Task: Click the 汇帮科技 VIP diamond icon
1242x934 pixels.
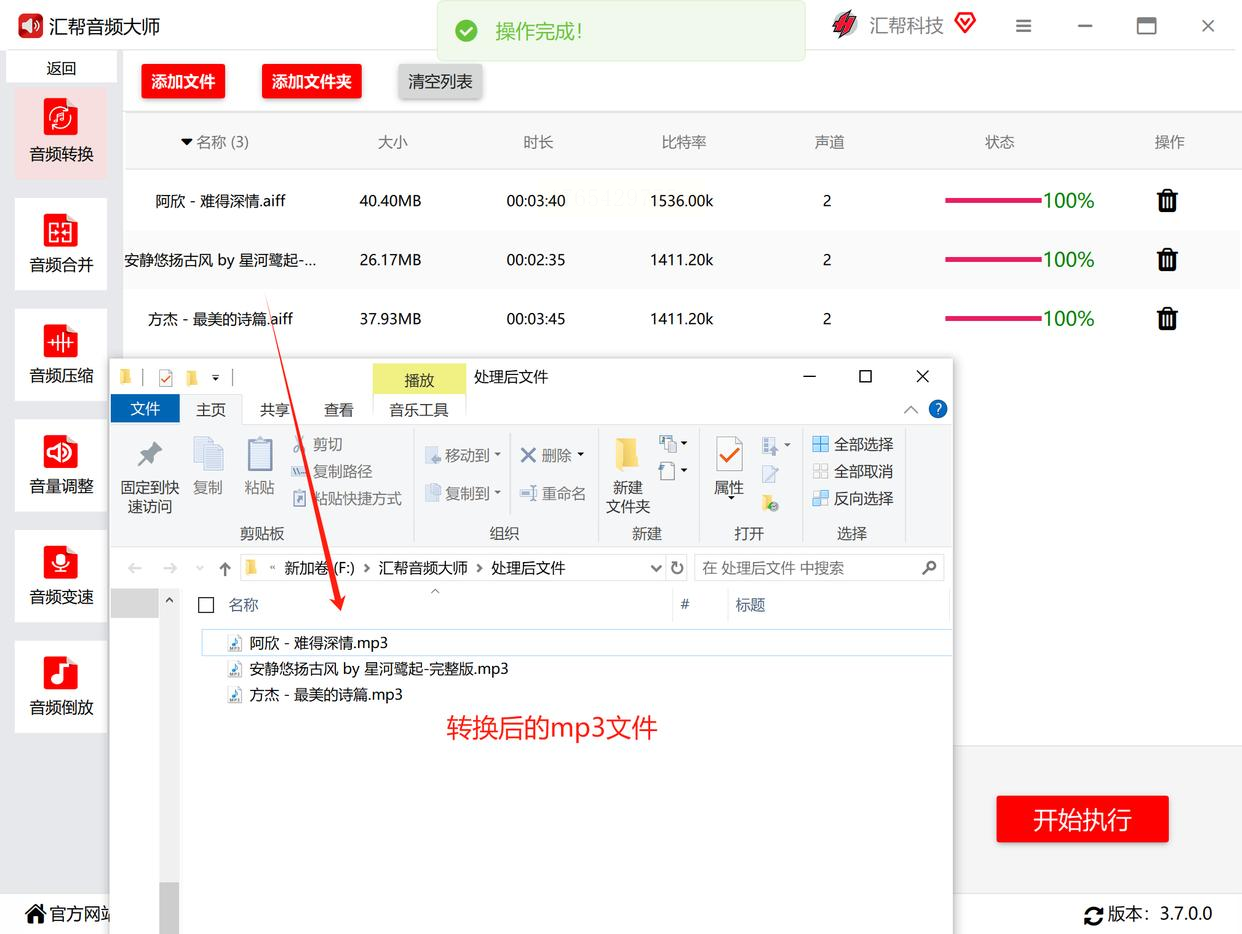Action: (x=965, y=23)
